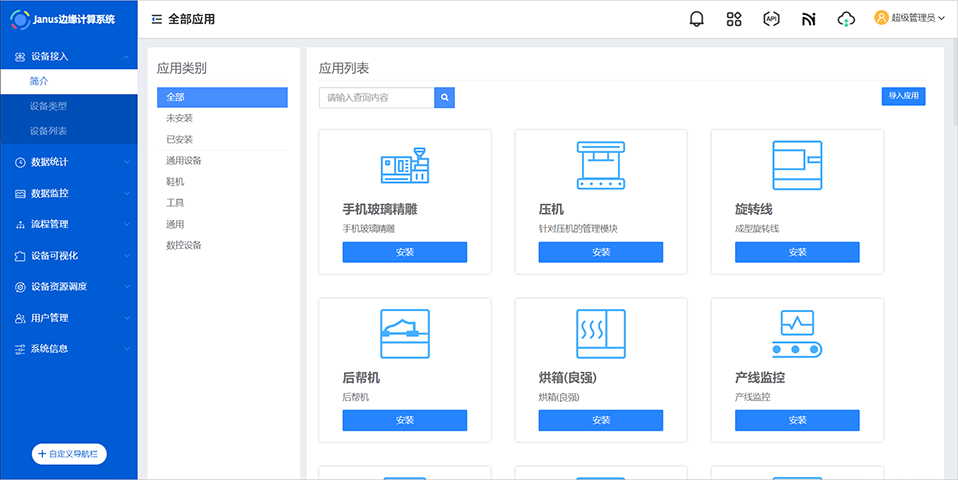Image resolution: width=958 pixels, height=480 pixels.
Task: Click the search magnifier button
Action: (x=445, y=97)
